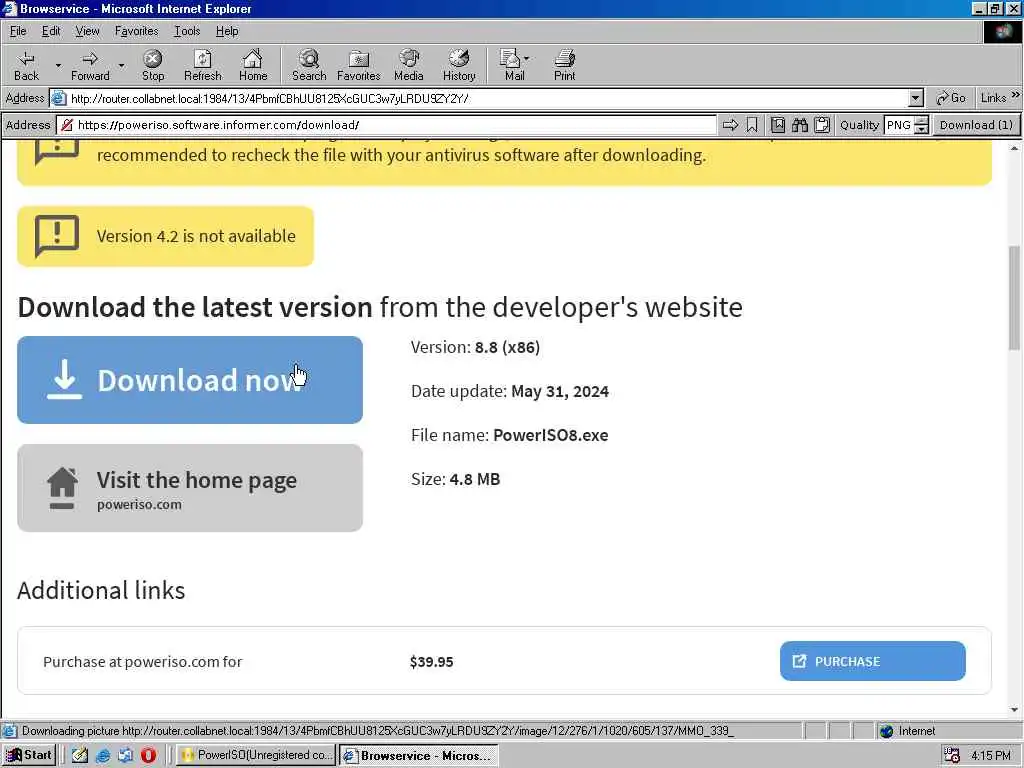Open the Help menu
1024x768 pixels.
coord(227,31)
